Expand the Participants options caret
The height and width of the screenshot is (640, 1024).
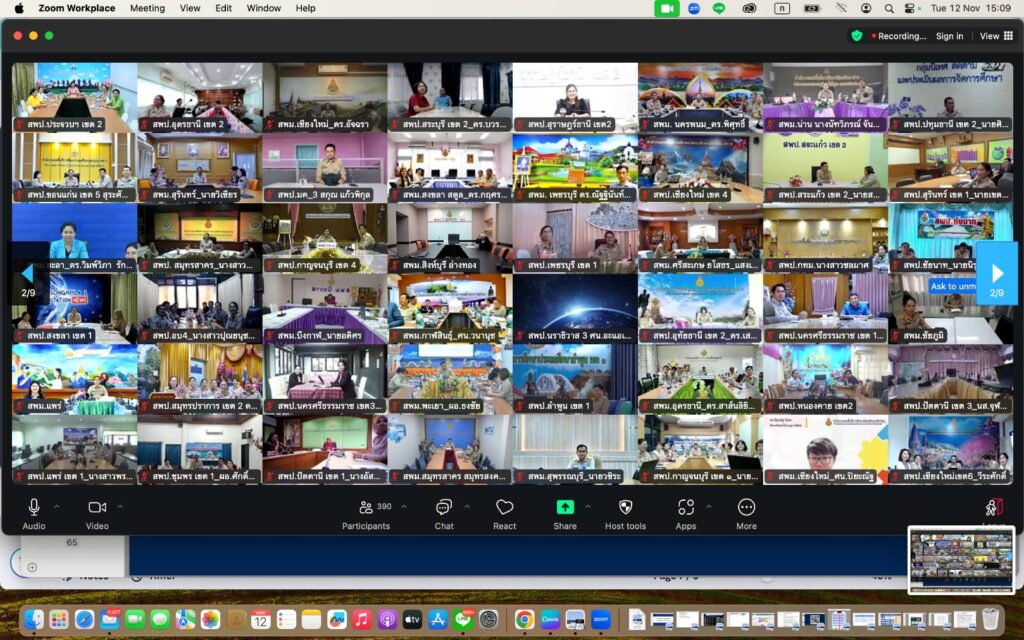[404, 507]
